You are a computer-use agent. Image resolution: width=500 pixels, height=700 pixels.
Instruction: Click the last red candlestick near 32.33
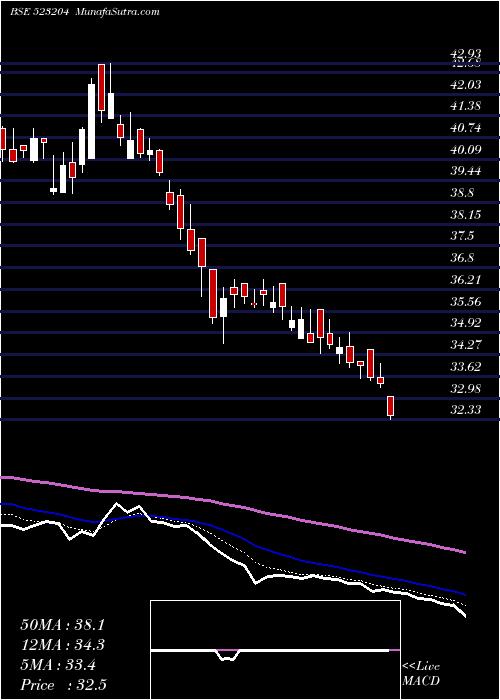(x=391, y=406)
